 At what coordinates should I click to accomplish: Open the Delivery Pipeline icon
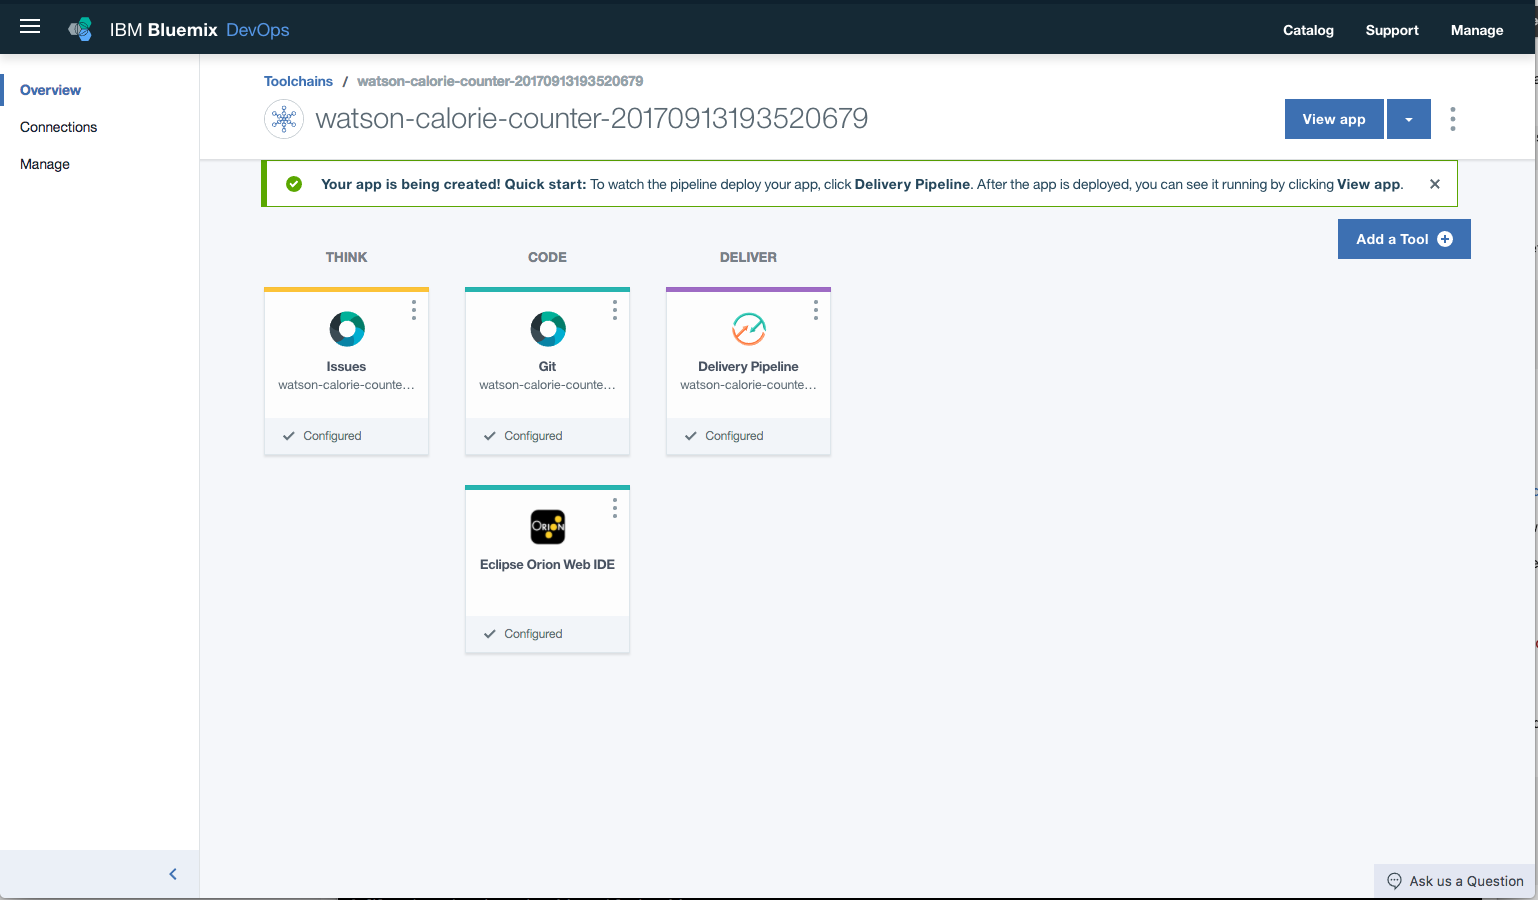(749, 329)
